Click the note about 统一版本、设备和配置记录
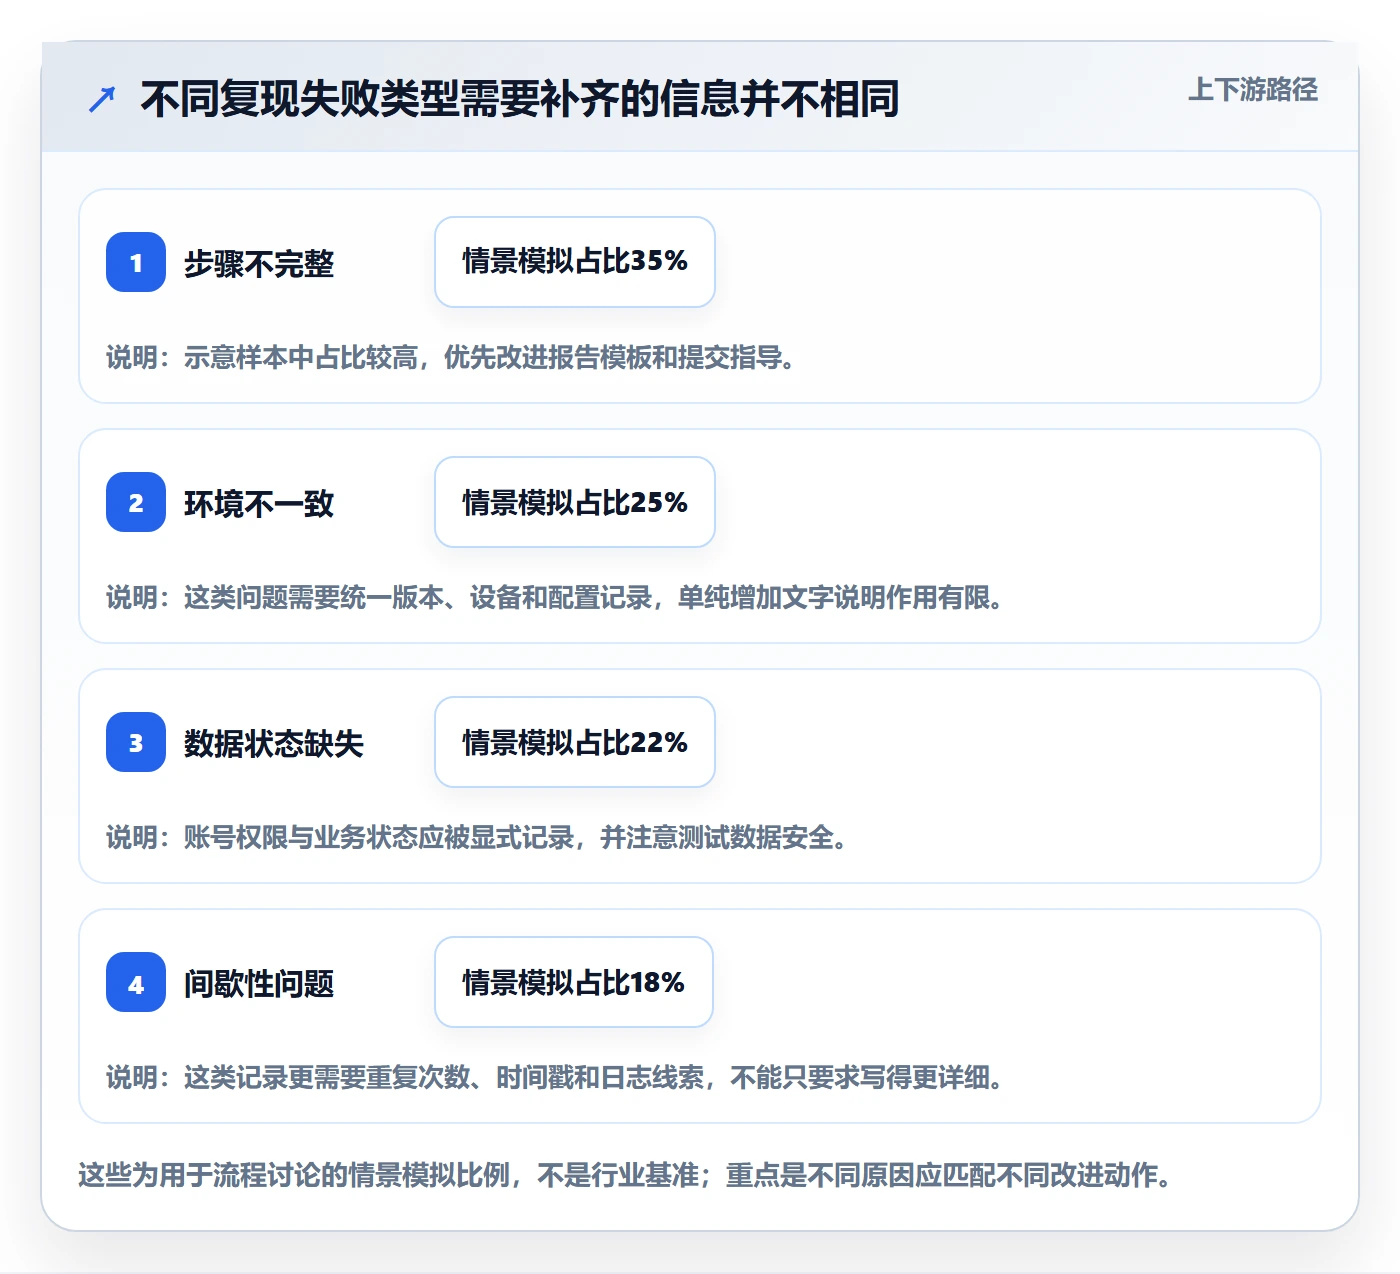 coord(555,597)
